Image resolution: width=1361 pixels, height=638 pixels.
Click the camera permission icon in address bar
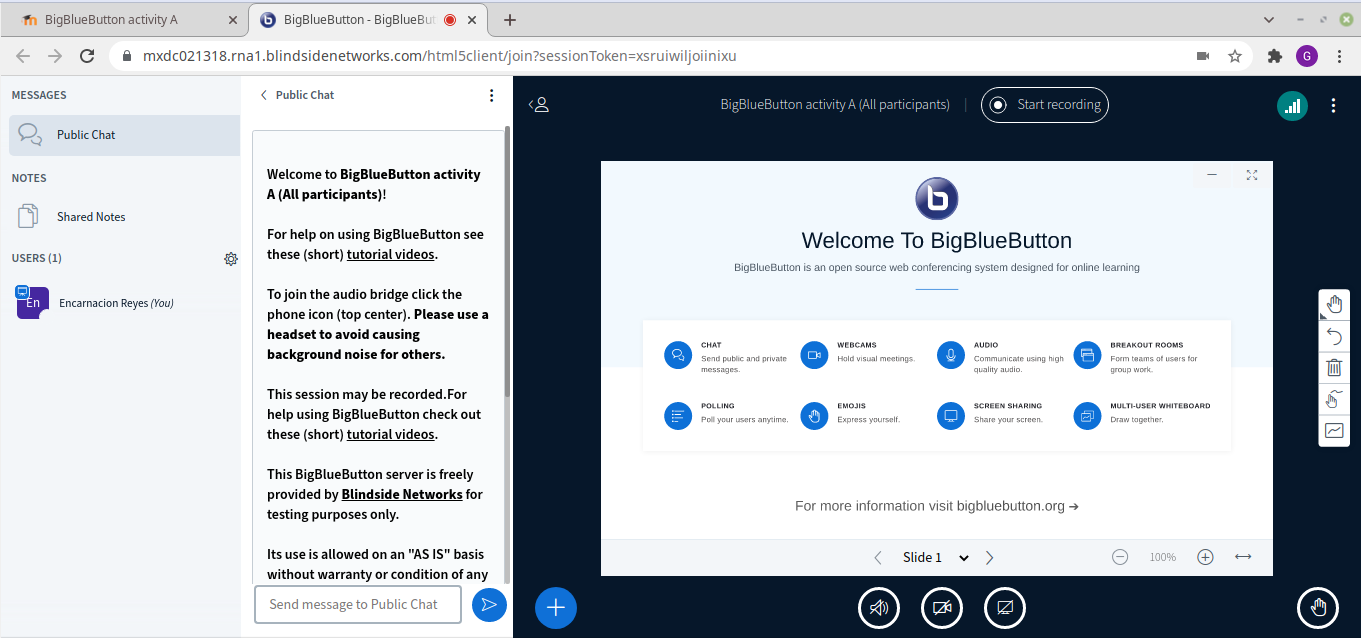[x=1203, y=56]
